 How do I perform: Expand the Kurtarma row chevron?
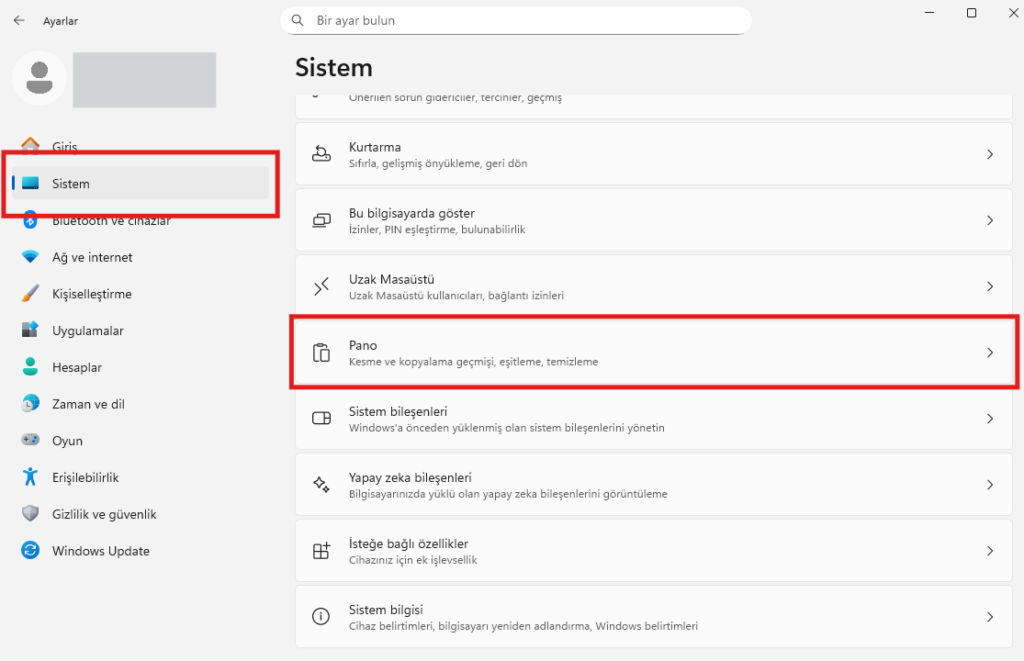pos(989,154)
